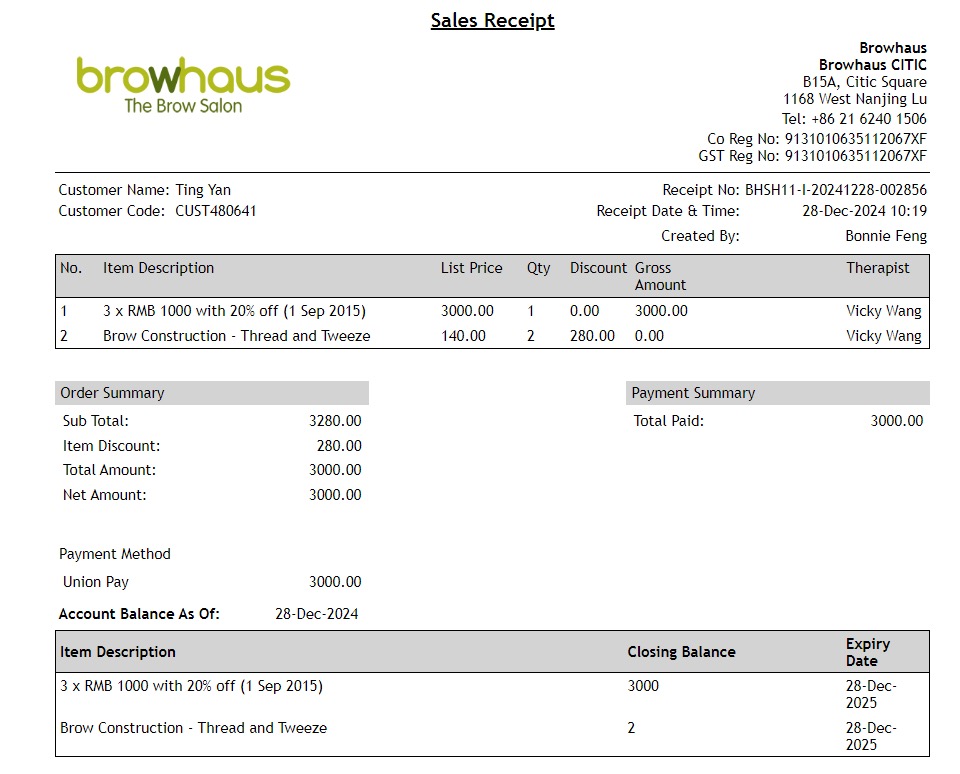Viewport: 960px width, 774px height.
Task: Click the GST Reg No value
Action: coord(855,156)
